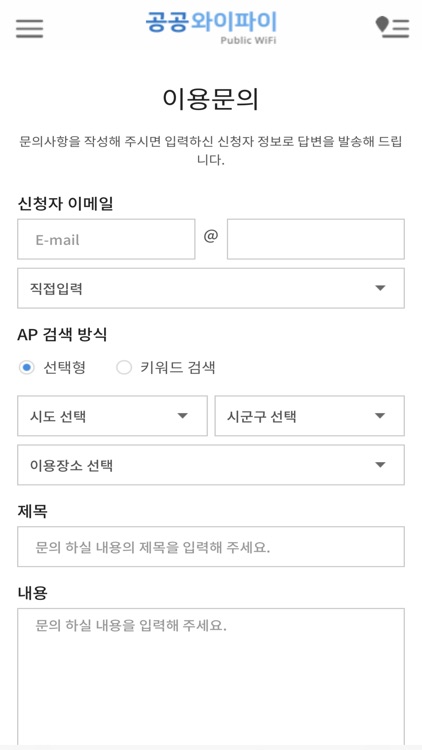Click the 제목 field label
The width and height of the screenshot is (422, 750).
tap(33, 511)
